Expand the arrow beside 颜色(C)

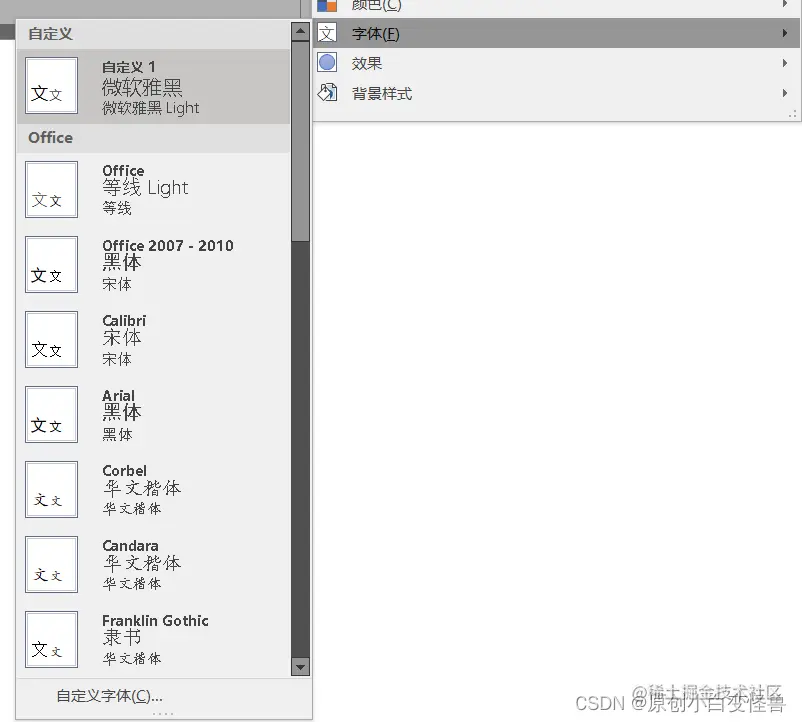point(785,4)
